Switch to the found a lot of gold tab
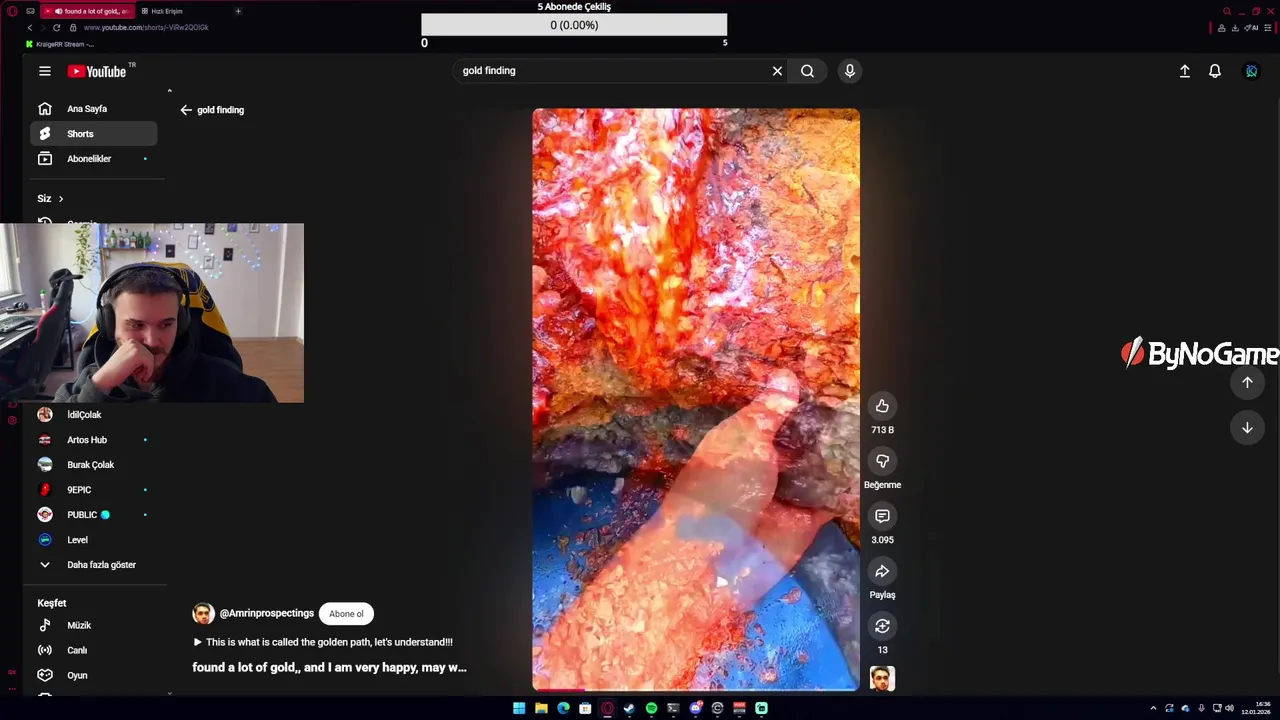The image size is (1280, 720). tap(86, 11)
